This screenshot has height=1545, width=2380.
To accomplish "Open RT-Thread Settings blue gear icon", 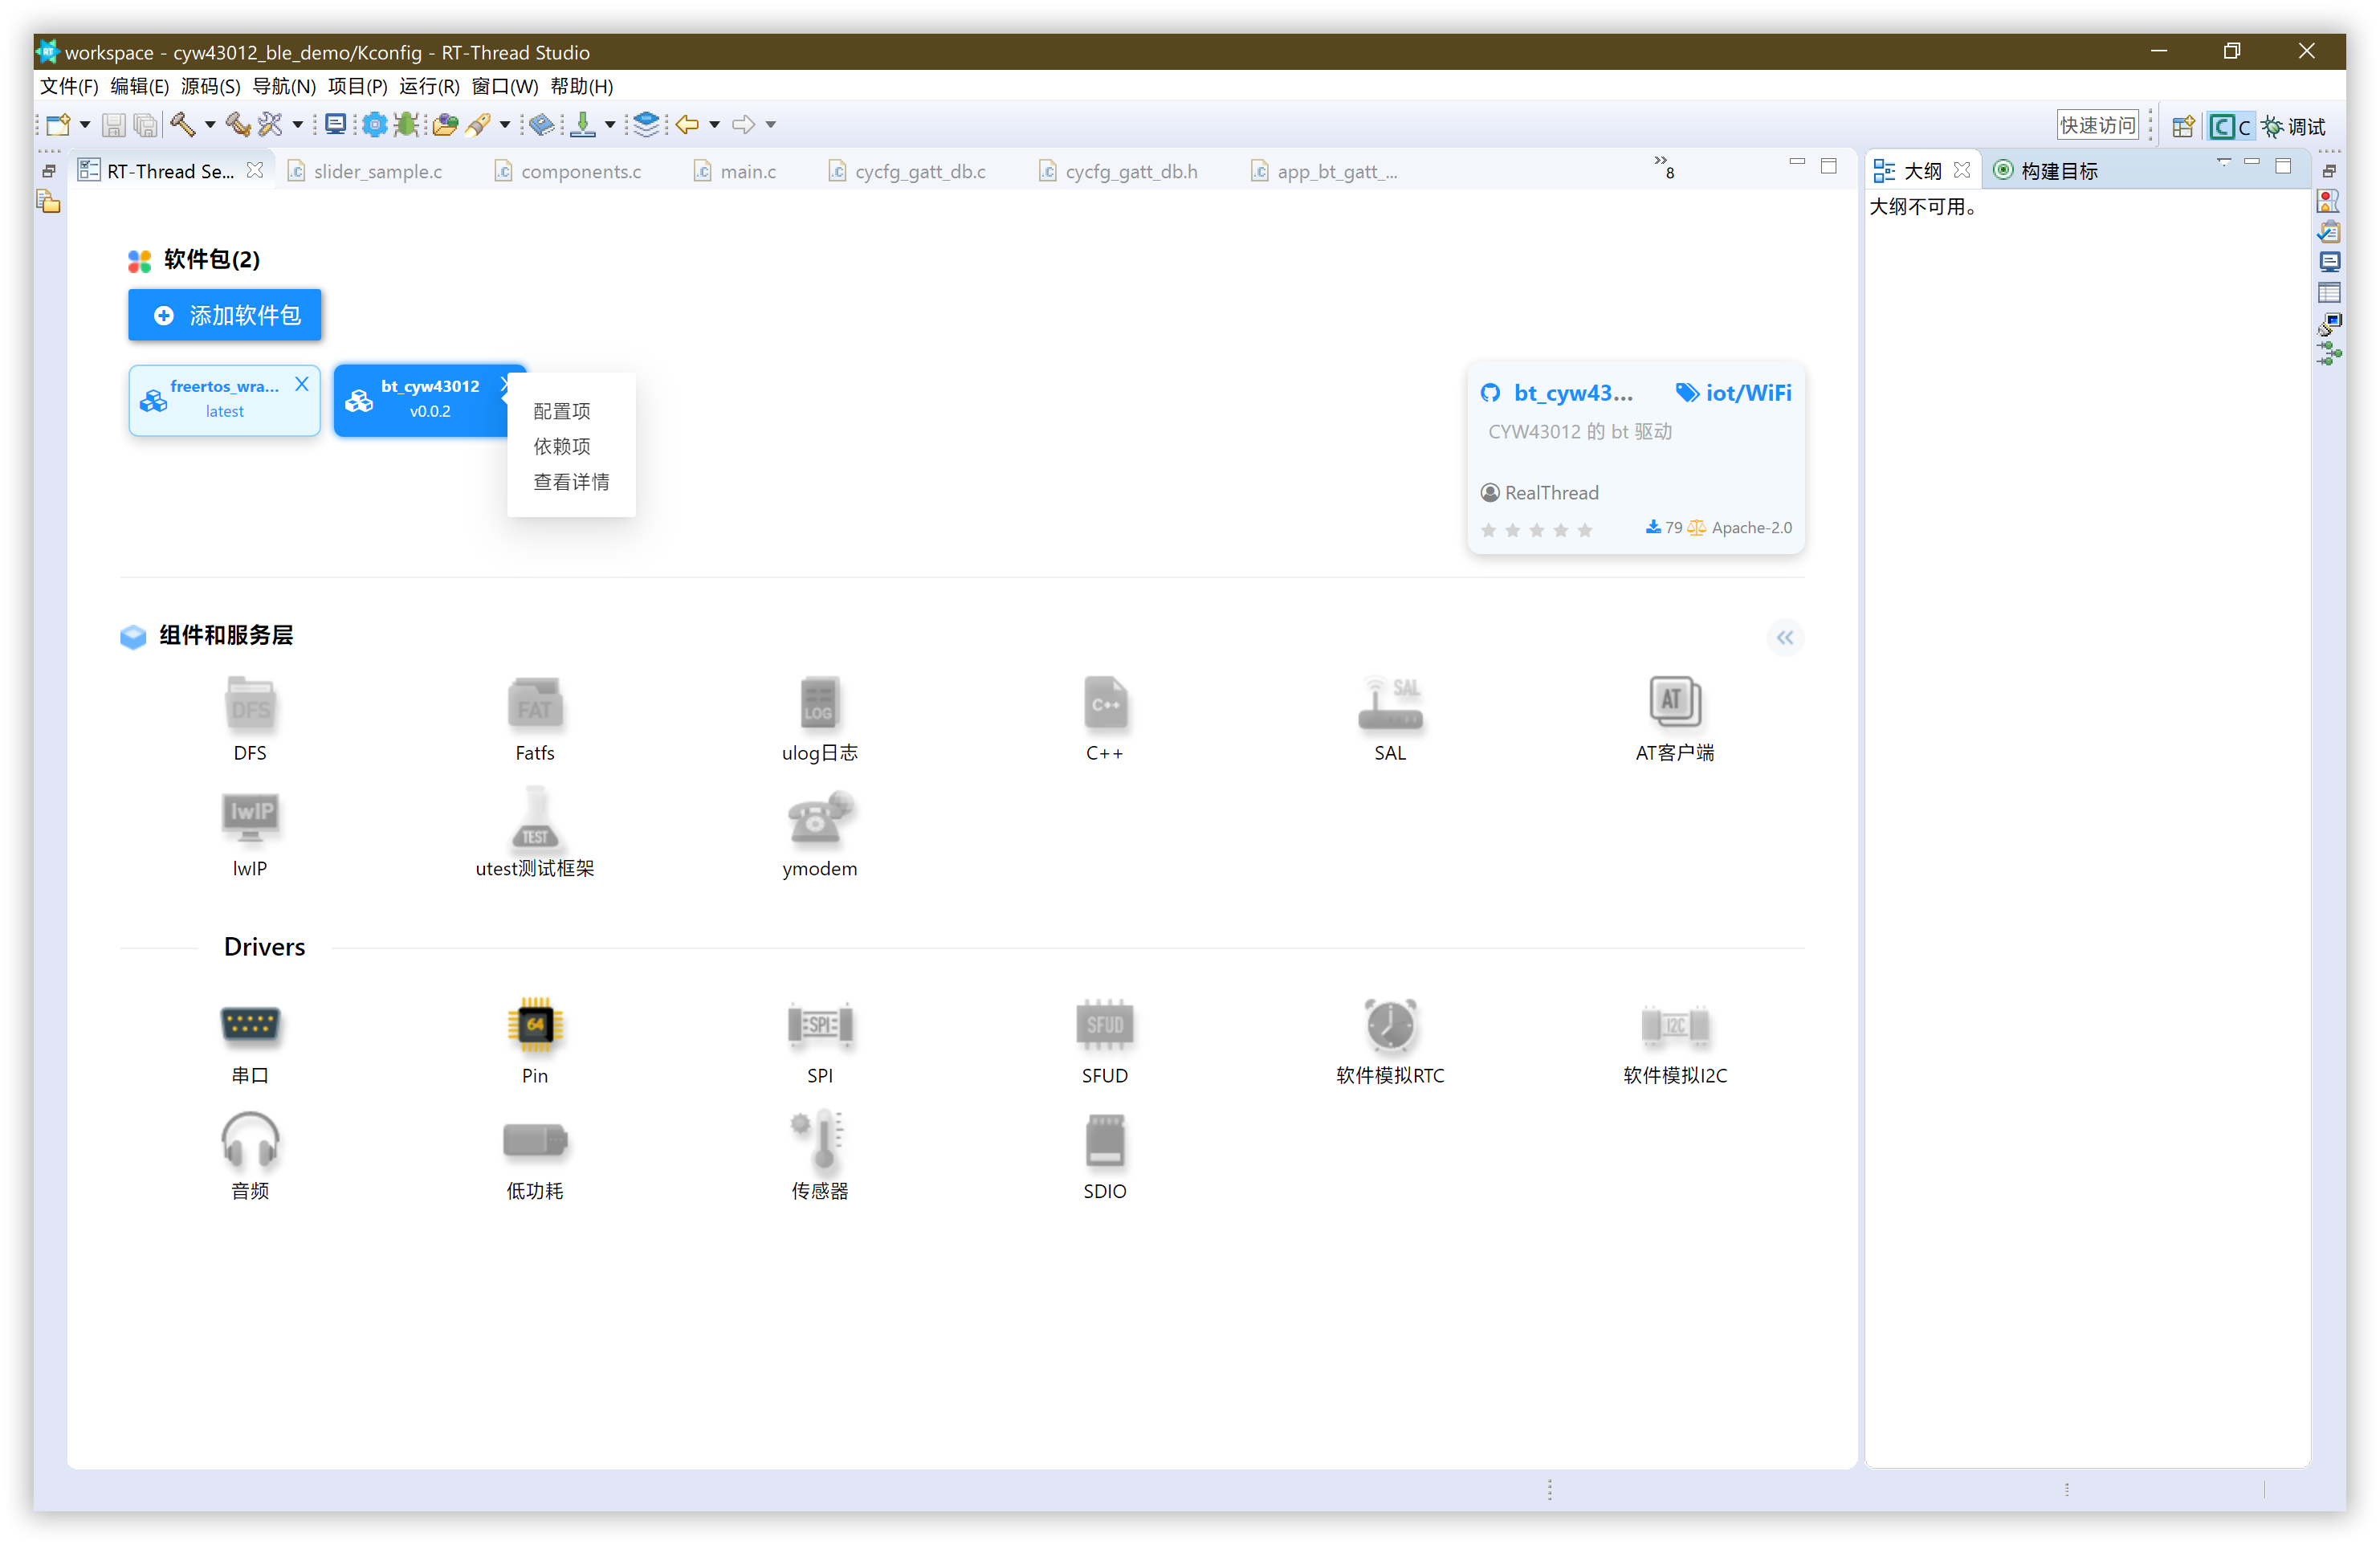I will pos(374,124).
